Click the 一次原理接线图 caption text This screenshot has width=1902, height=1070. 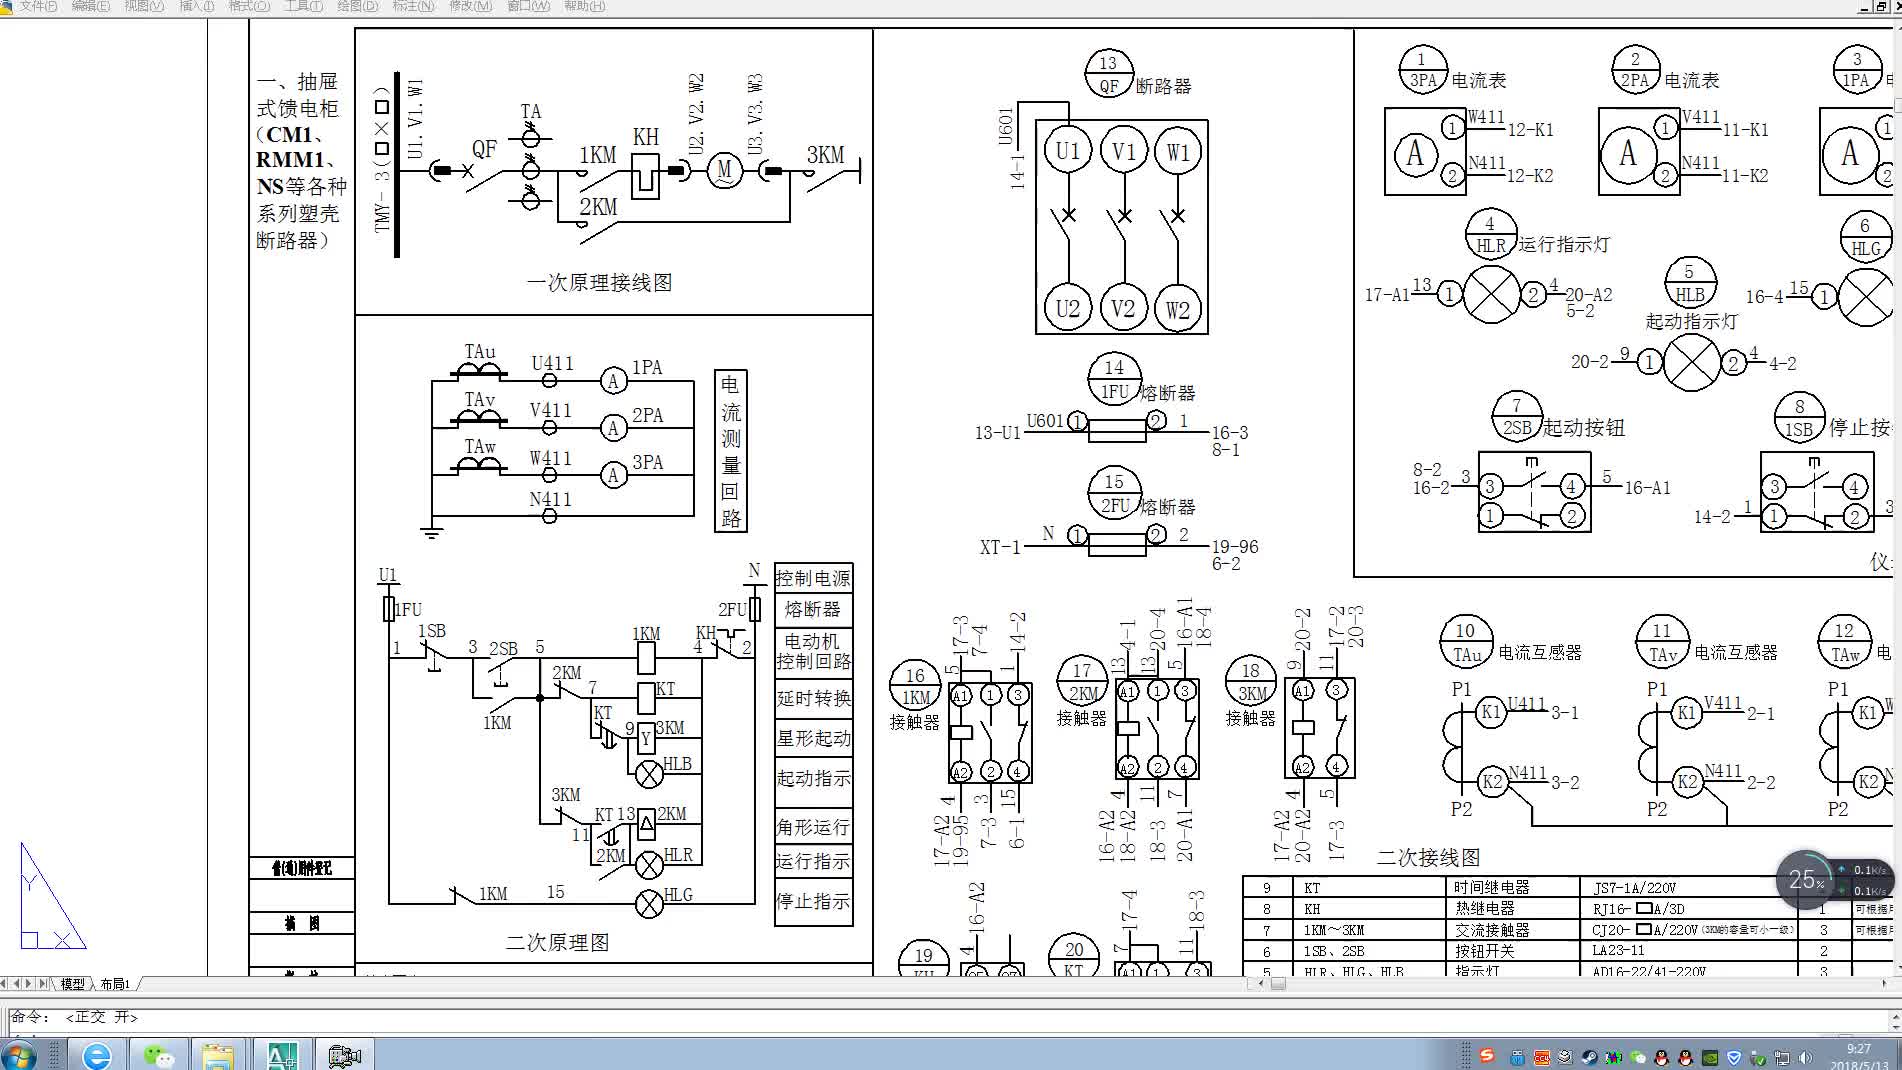point(600,283)
